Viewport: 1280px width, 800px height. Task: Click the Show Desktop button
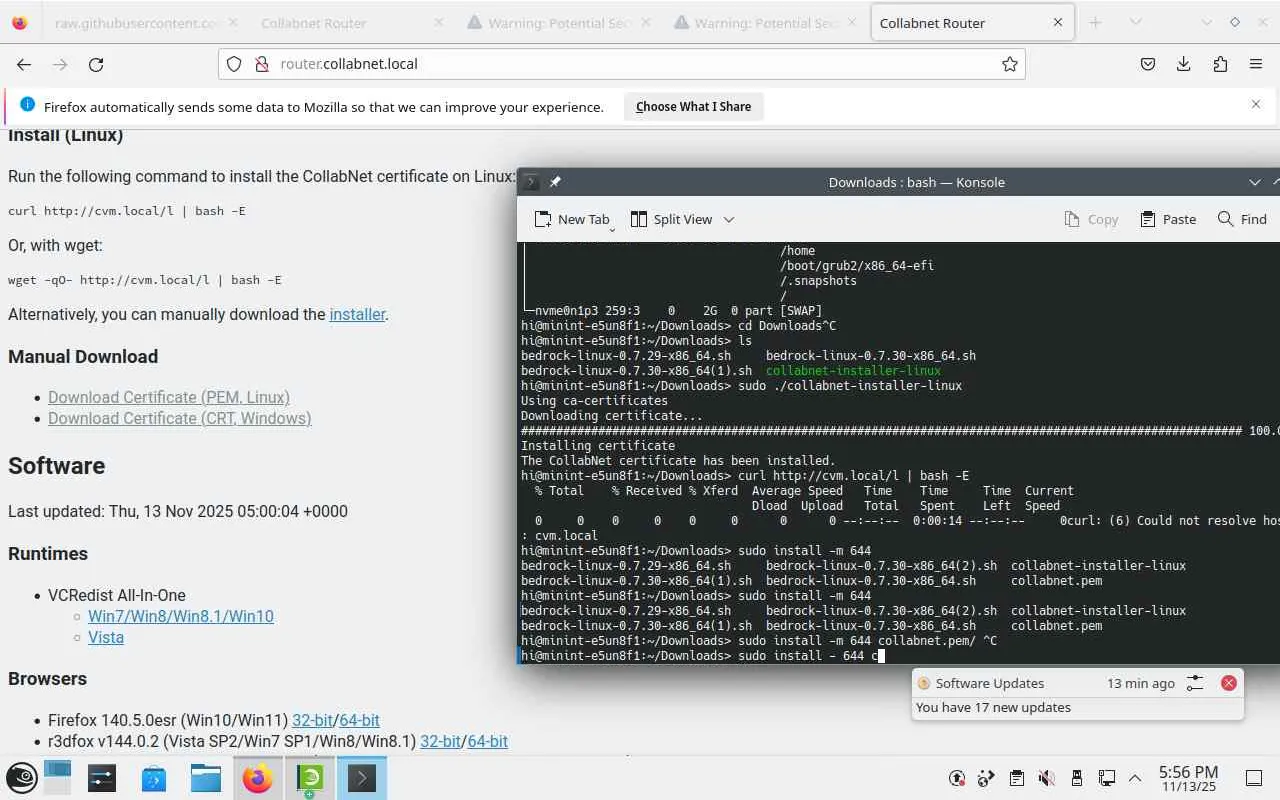click(1253, 778)
